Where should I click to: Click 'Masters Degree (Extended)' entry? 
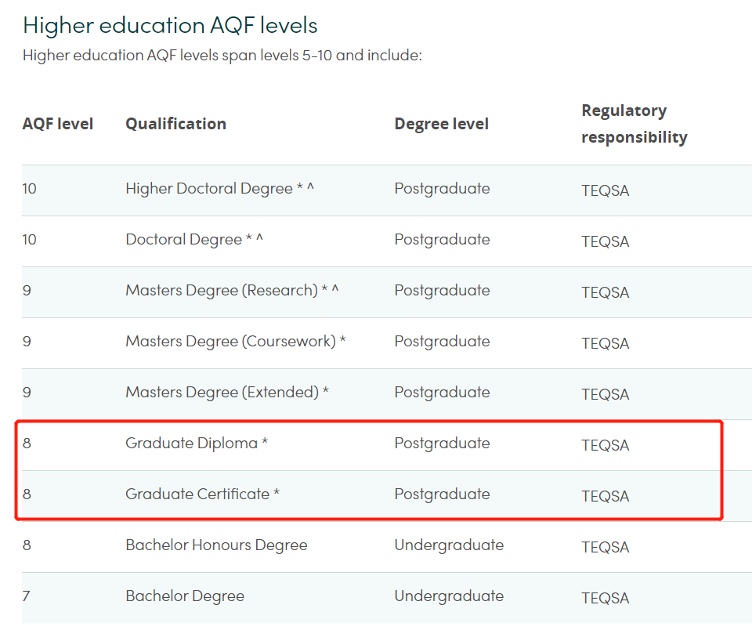227,392
